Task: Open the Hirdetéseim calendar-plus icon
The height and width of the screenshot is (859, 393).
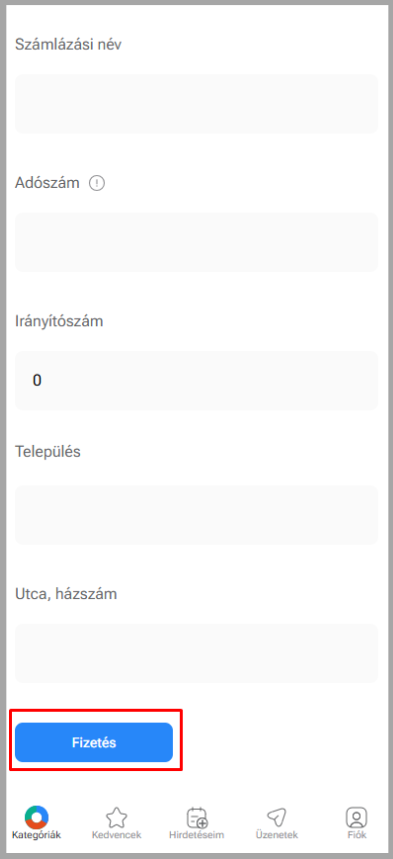Action: (x=197, y=818)
